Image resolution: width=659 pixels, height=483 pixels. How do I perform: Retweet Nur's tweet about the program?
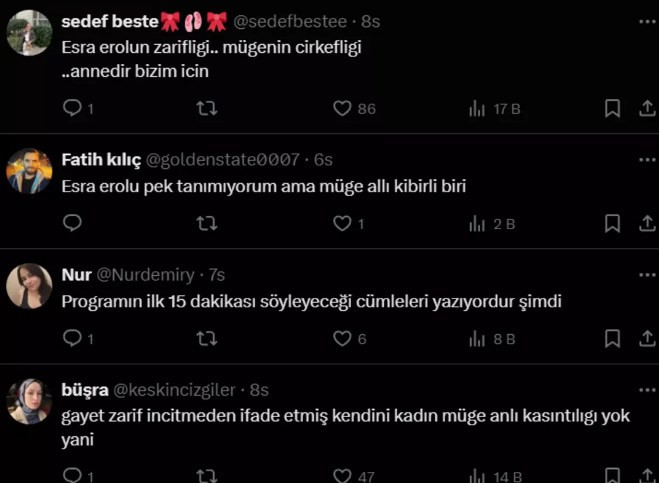point(207,339)
